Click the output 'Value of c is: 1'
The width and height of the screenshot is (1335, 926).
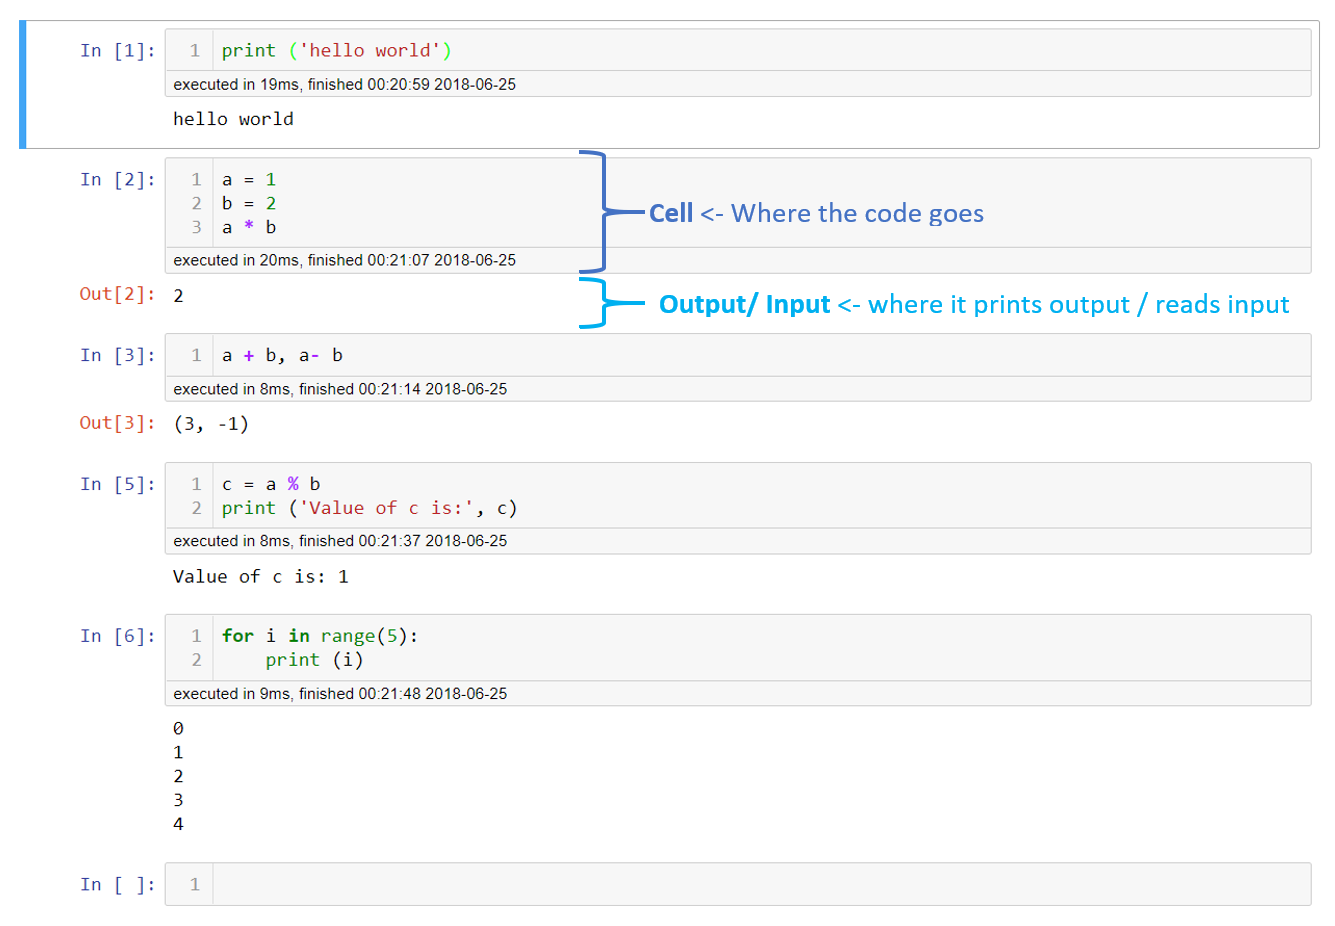pos(260,577)
